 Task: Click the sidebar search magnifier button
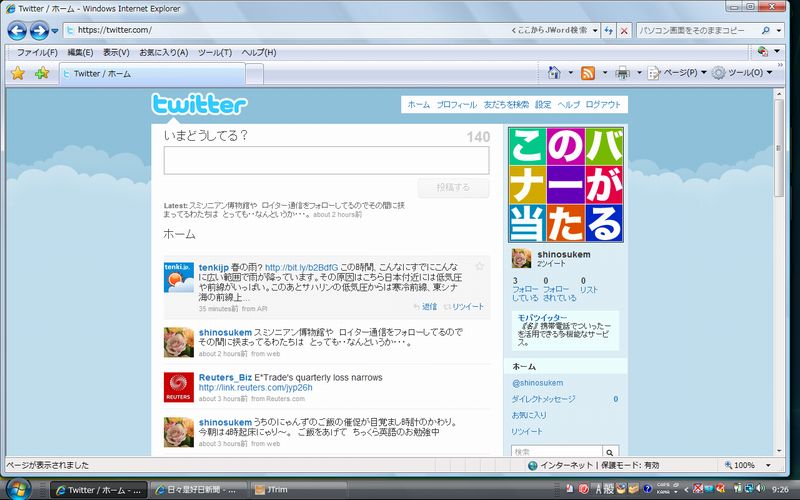(610, 452)
